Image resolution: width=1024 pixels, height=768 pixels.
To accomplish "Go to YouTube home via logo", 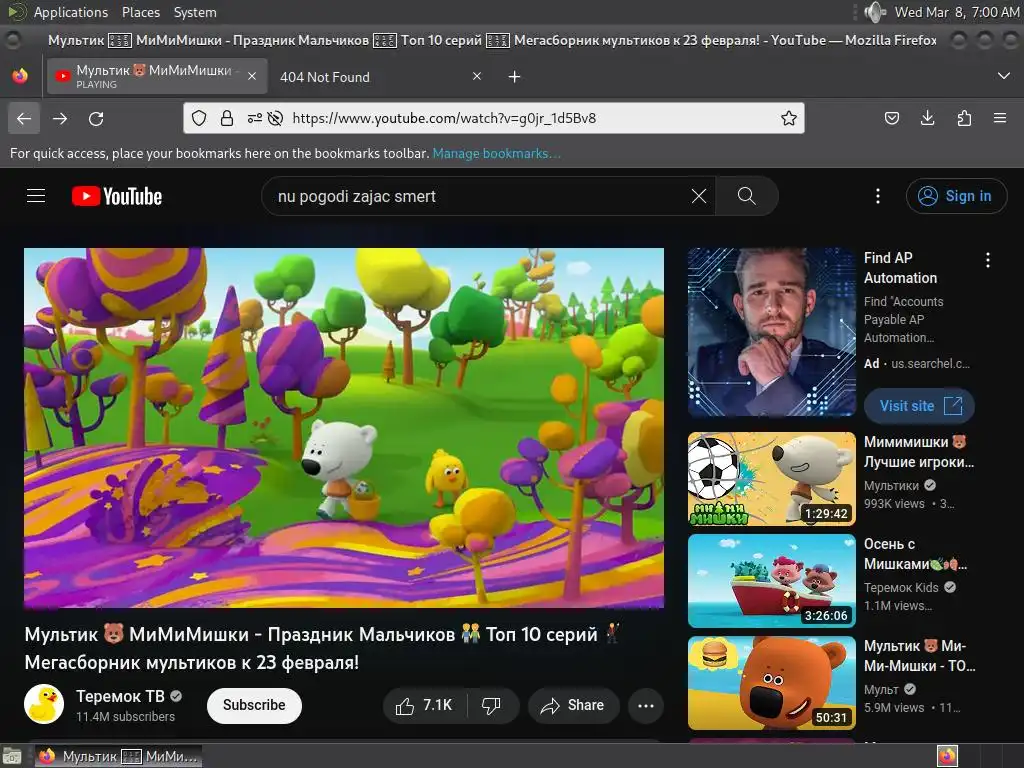I will [117, 196].
